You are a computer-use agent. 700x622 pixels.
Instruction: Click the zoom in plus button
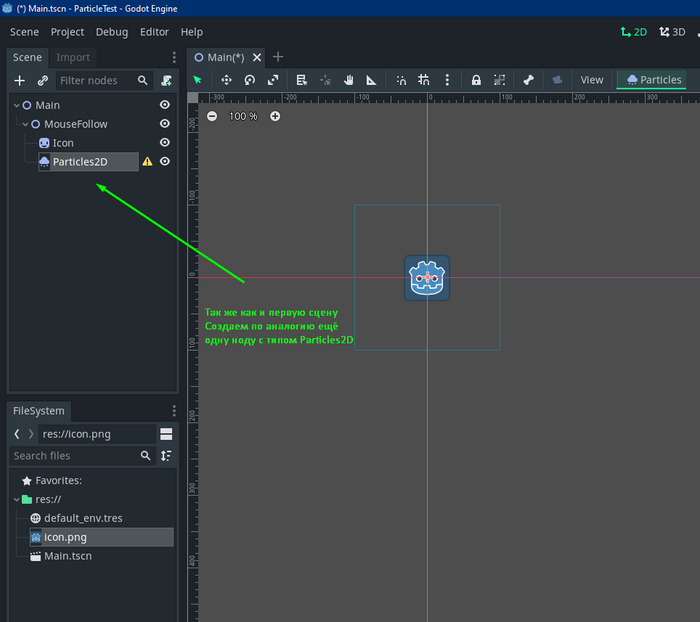275,116
